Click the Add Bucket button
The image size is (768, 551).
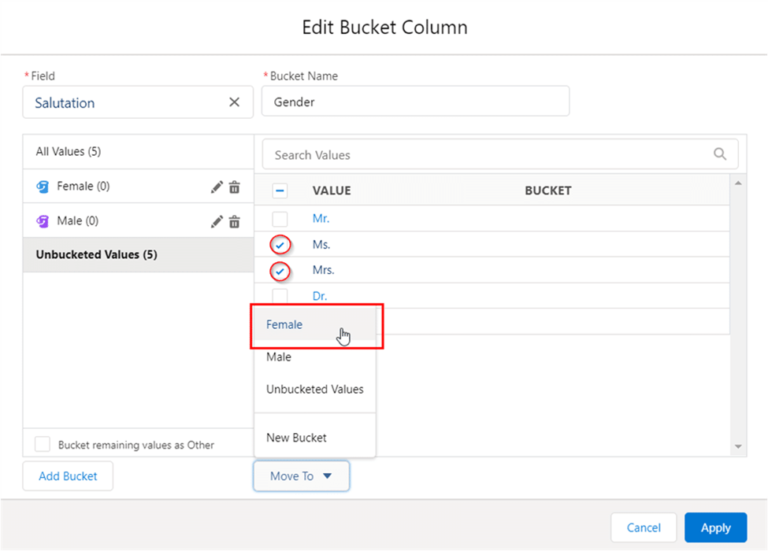(68, 476)
